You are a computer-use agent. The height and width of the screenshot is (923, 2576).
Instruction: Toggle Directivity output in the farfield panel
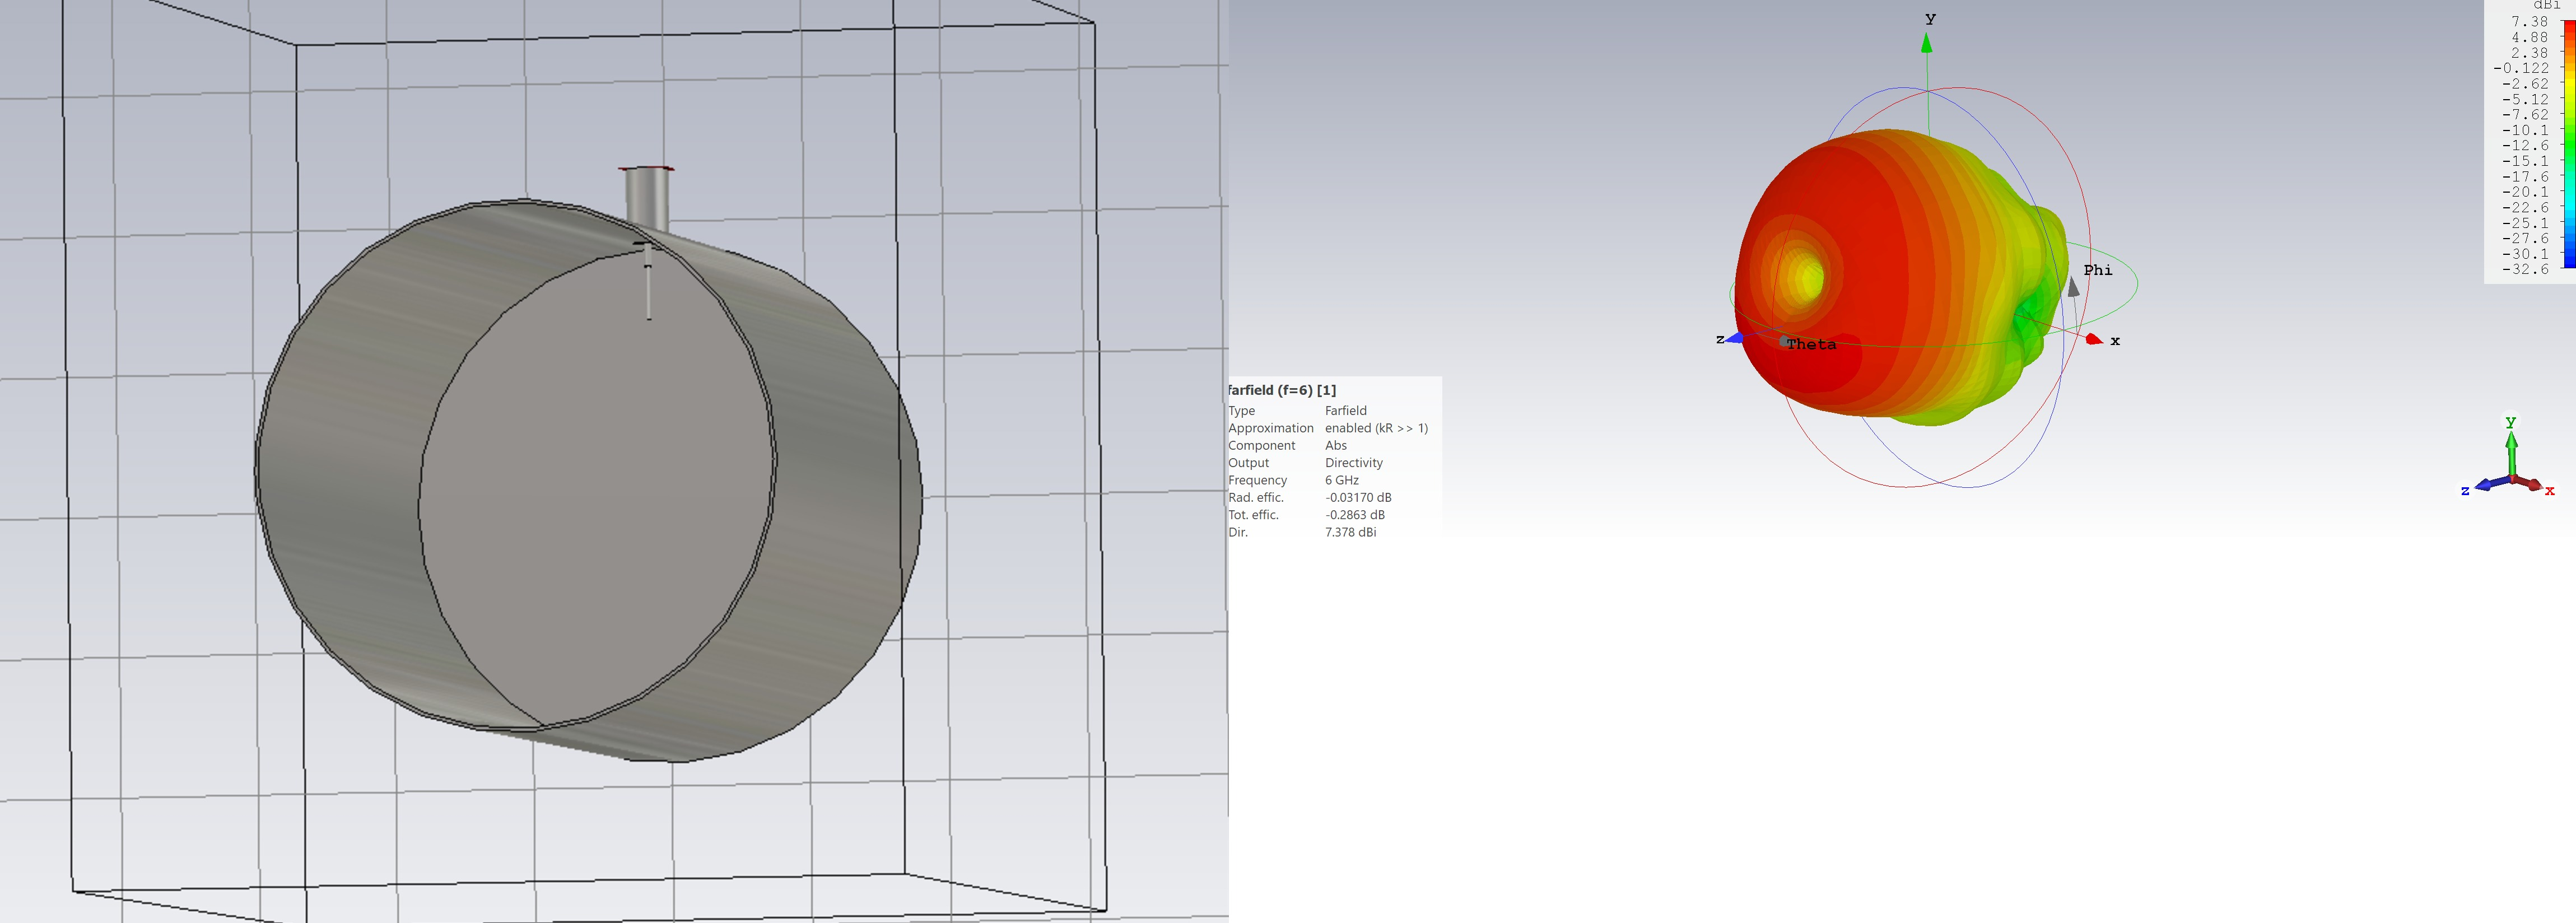click(x=1354, y=463)
